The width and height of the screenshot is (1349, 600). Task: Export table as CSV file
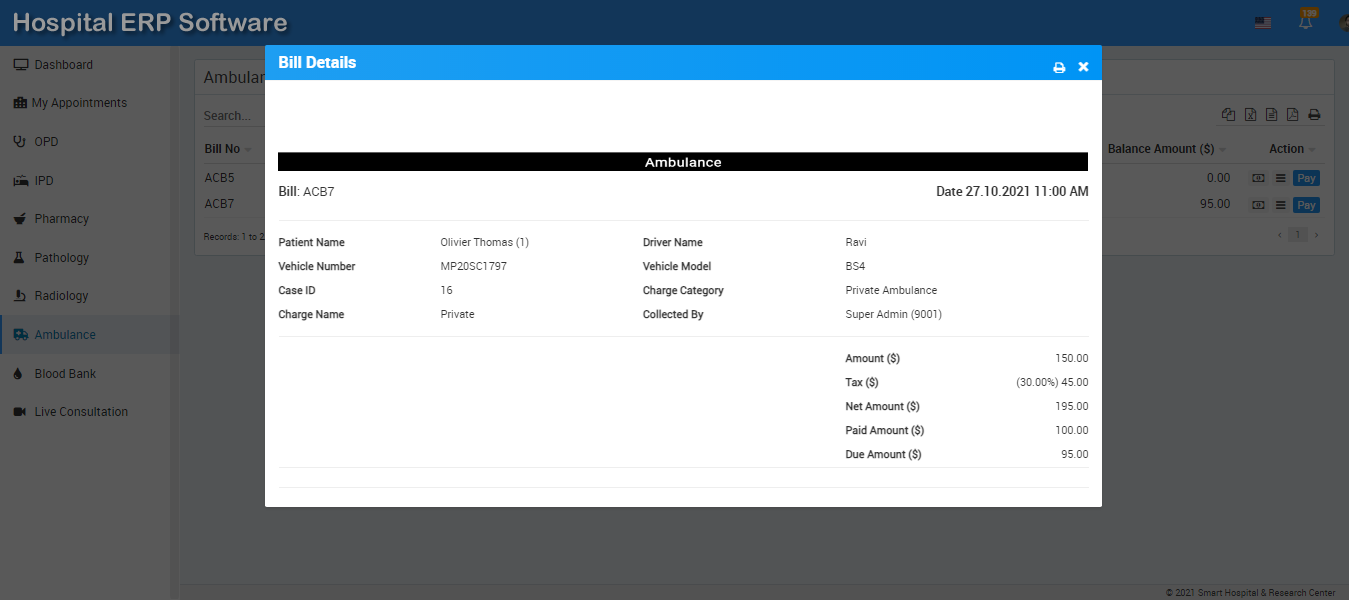tap(1271, 115)
